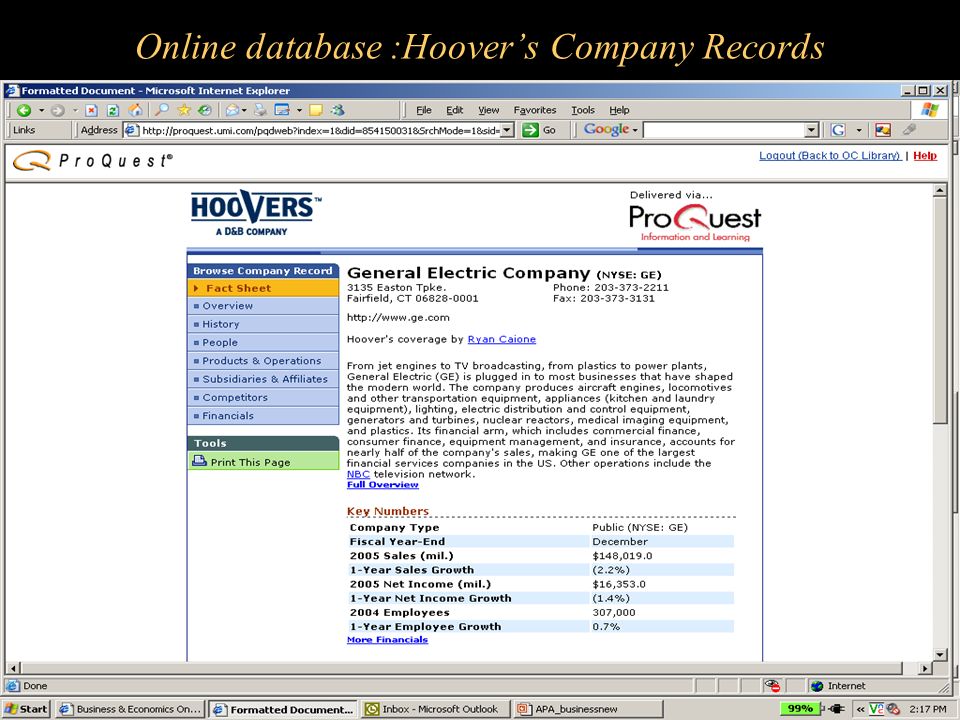Image resolution: width=960 pixels, height=720 pixels.
Task: Click the power plug tray icon
Action: [x=836, y=709]
